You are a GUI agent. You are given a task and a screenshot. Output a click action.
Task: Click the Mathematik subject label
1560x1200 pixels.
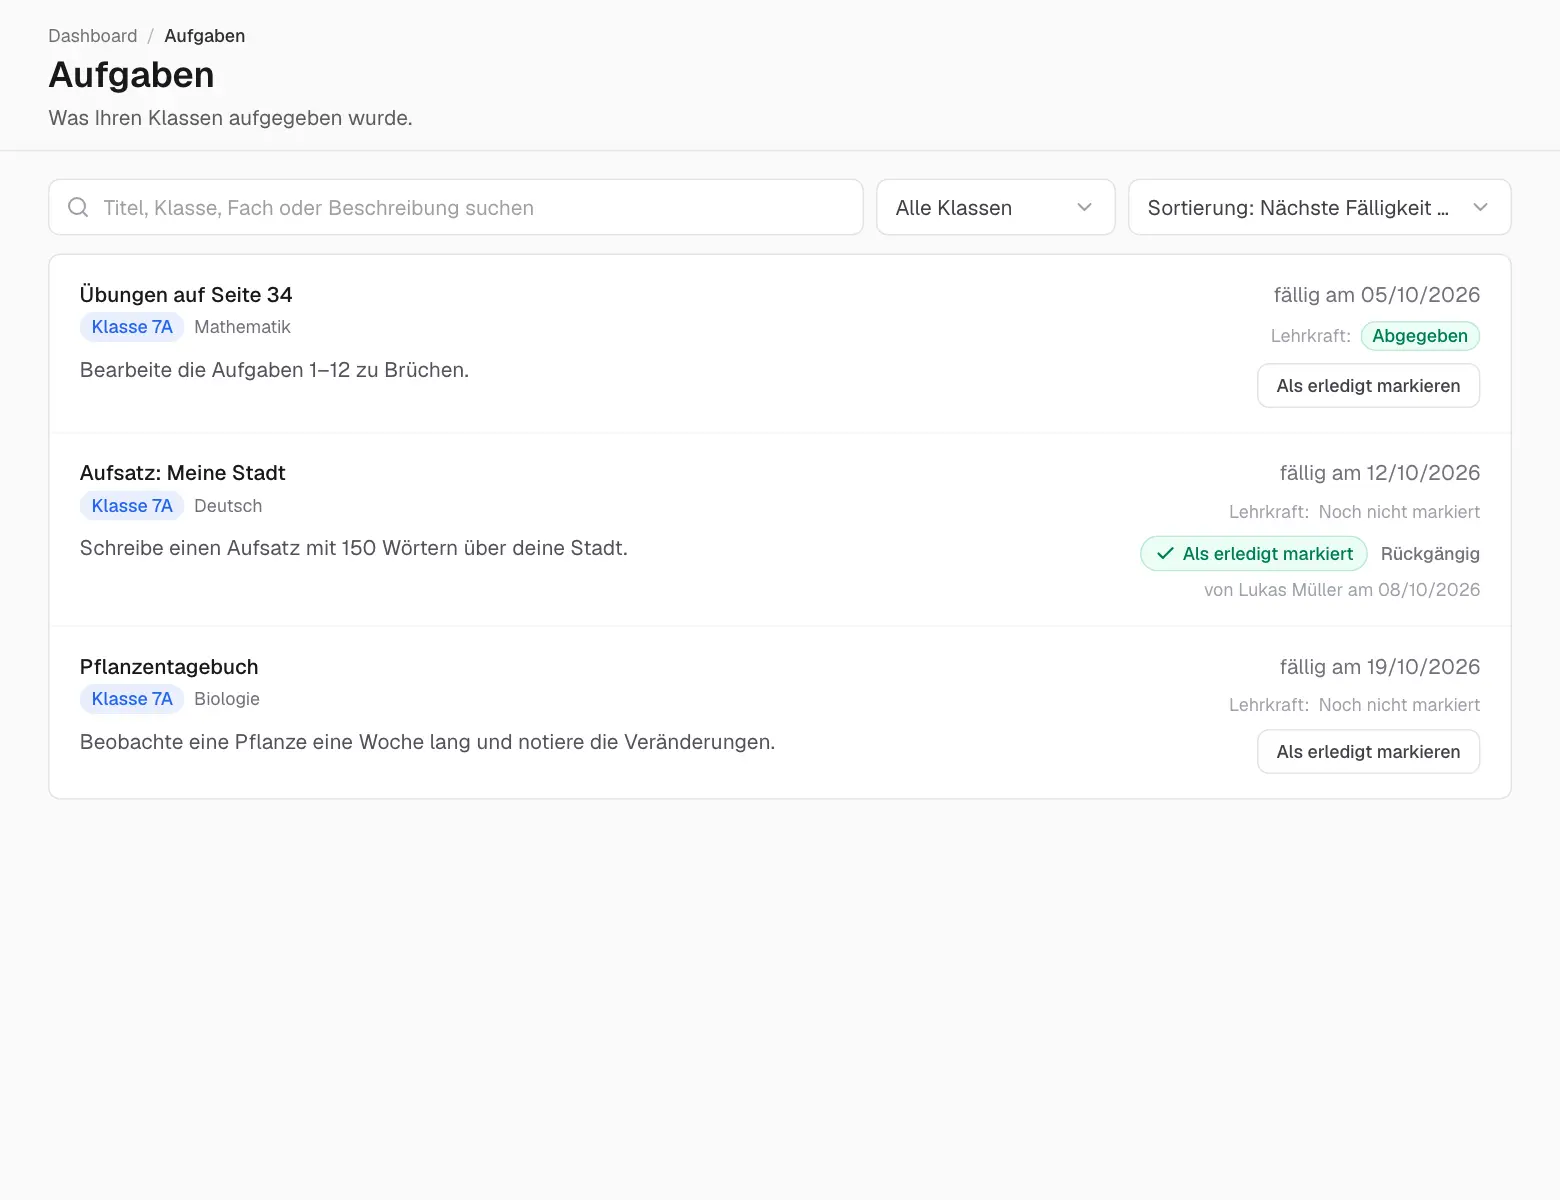coord(242,327)
